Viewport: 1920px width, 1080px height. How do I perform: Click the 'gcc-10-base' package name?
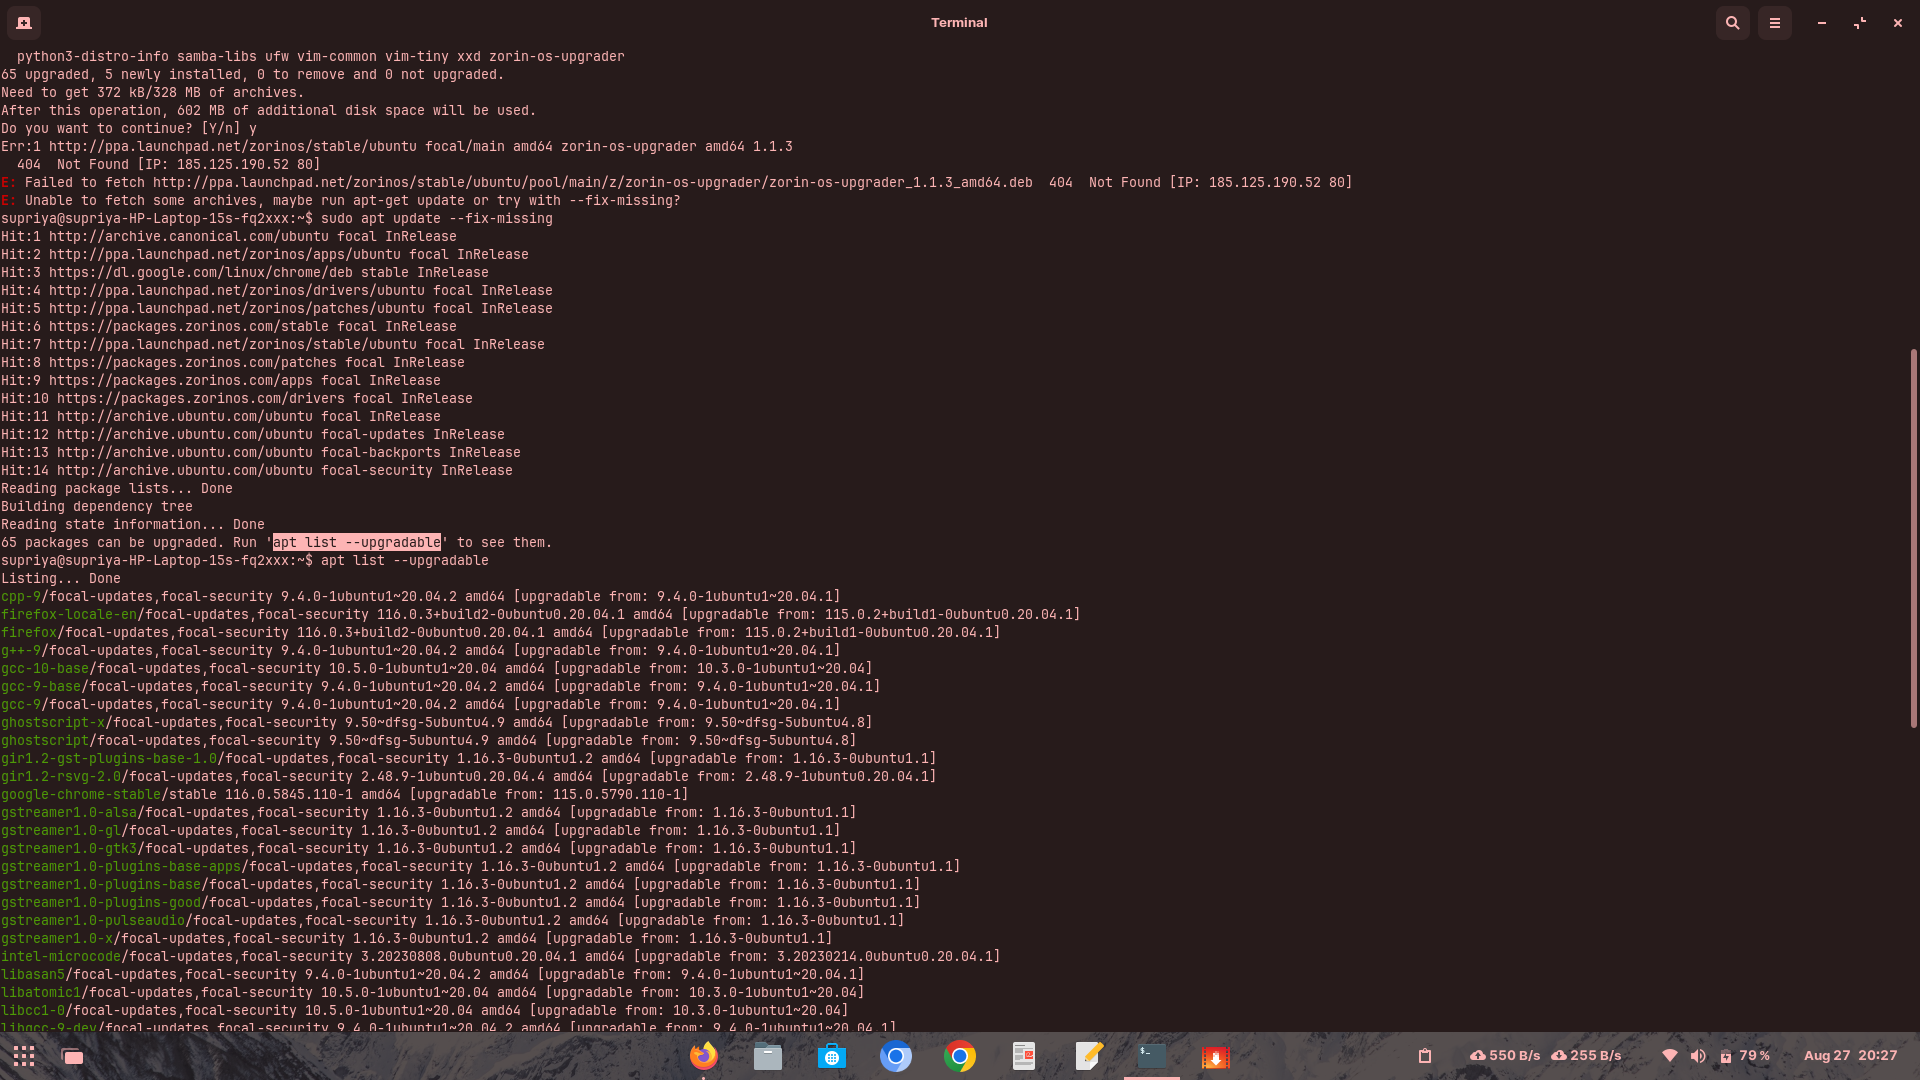[x=45, y=669]
